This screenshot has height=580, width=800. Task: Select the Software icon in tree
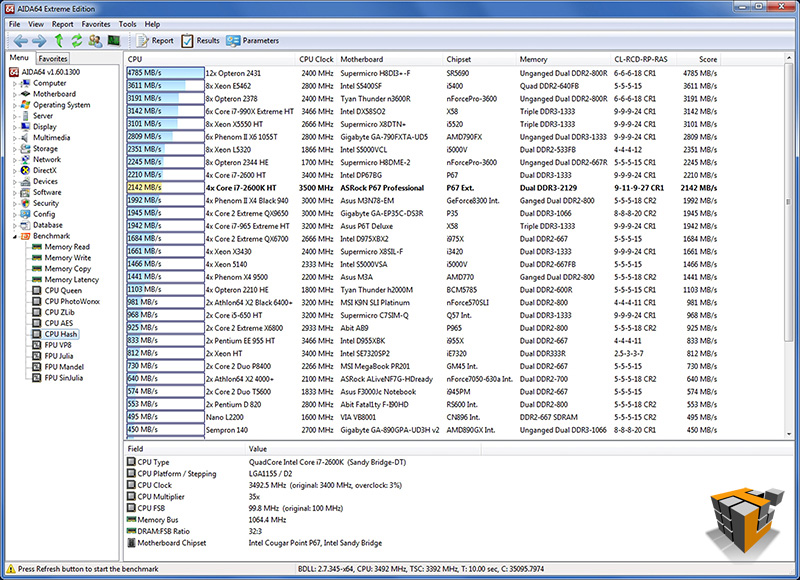[x=25, y=192]
